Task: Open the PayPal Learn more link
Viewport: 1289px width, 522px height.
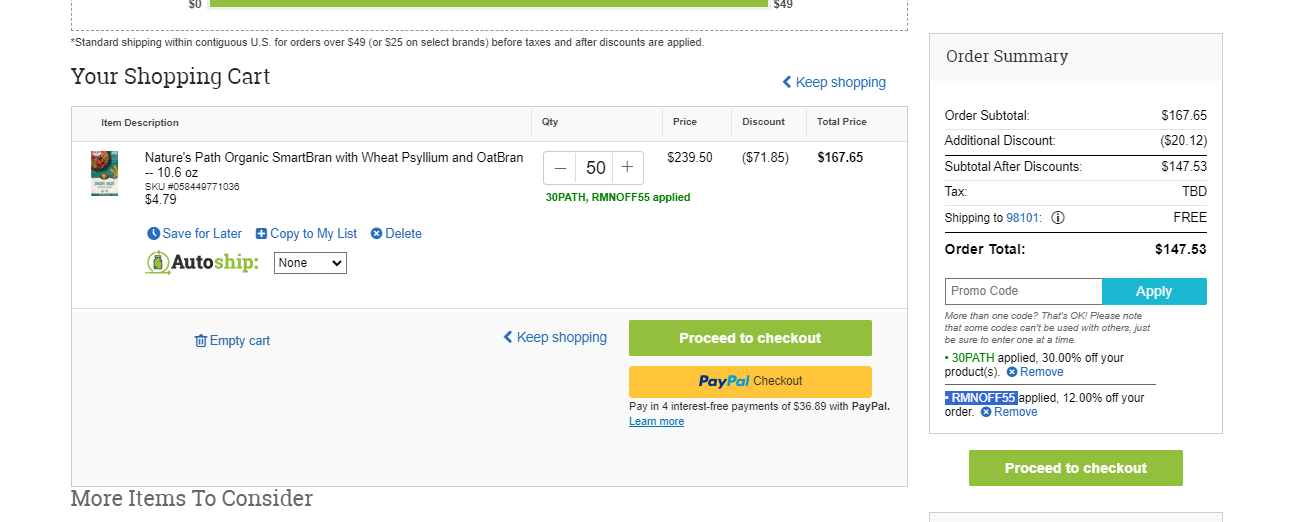Action: point(656,422)
